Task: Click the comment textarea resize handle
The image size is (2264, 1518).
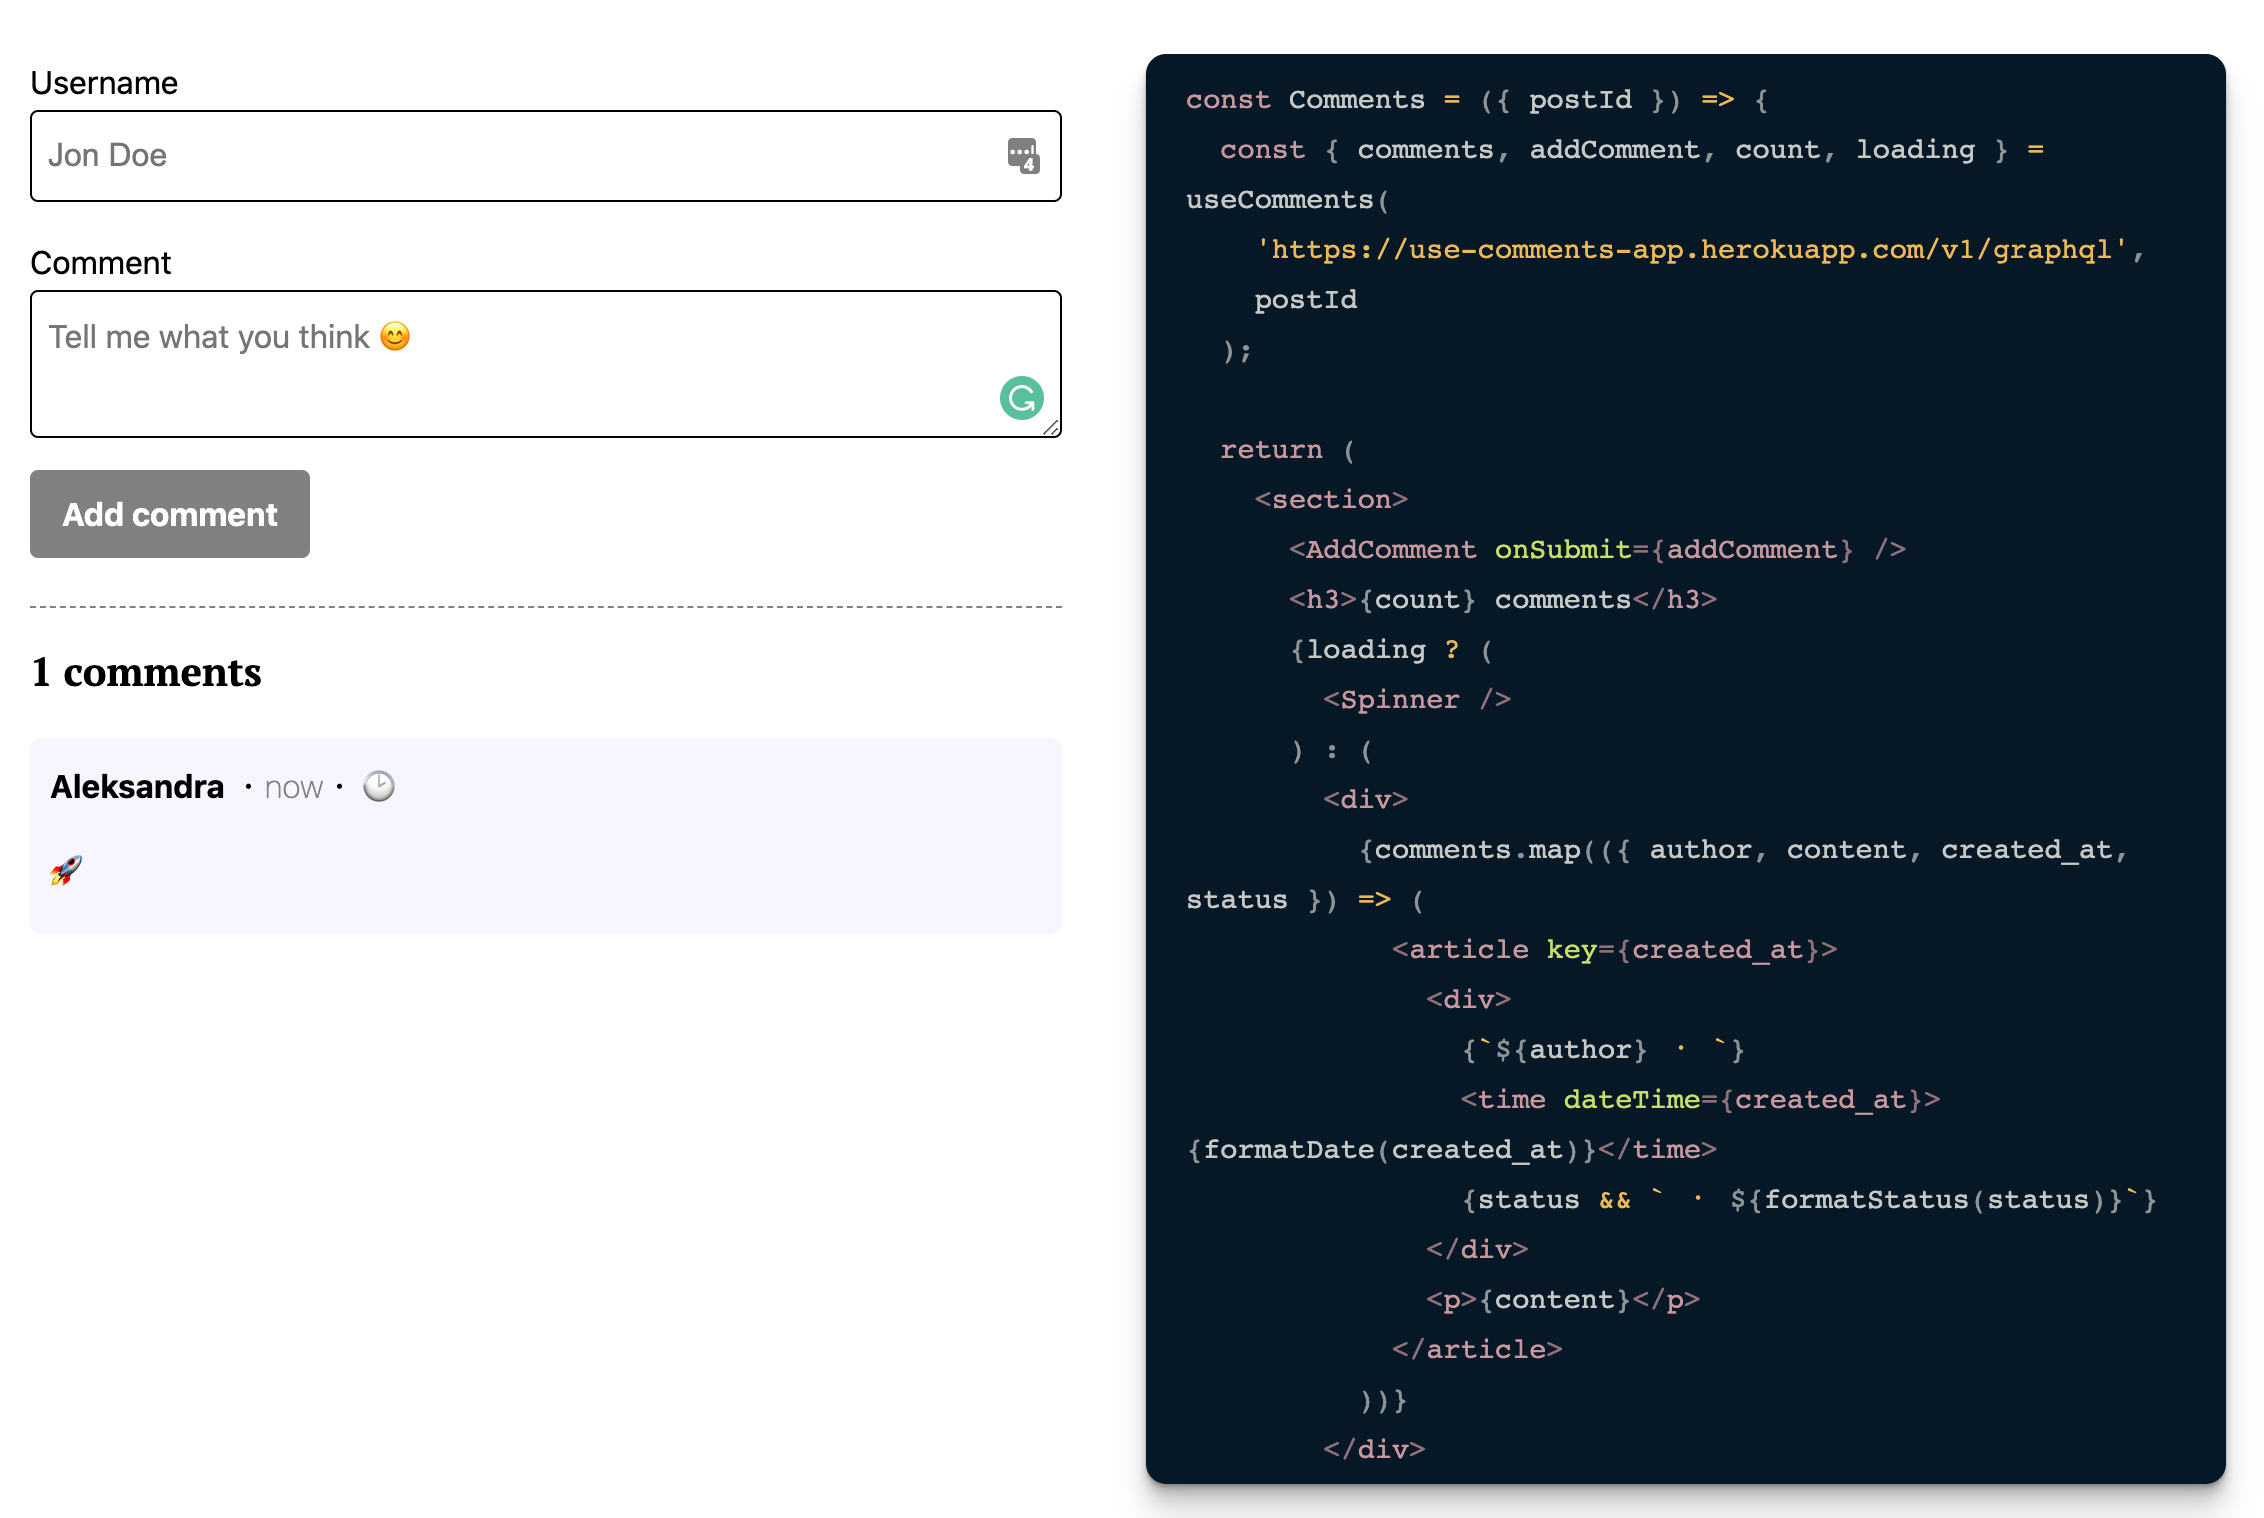Action: [x=1050, y=428]
